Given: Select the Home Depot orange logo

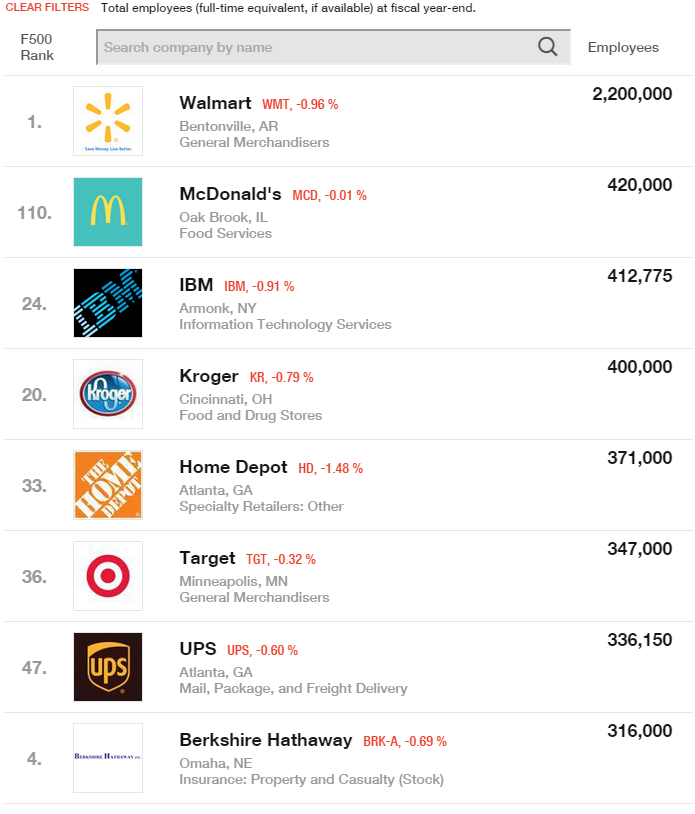Looking at the screenshot, I should (108, 485).
